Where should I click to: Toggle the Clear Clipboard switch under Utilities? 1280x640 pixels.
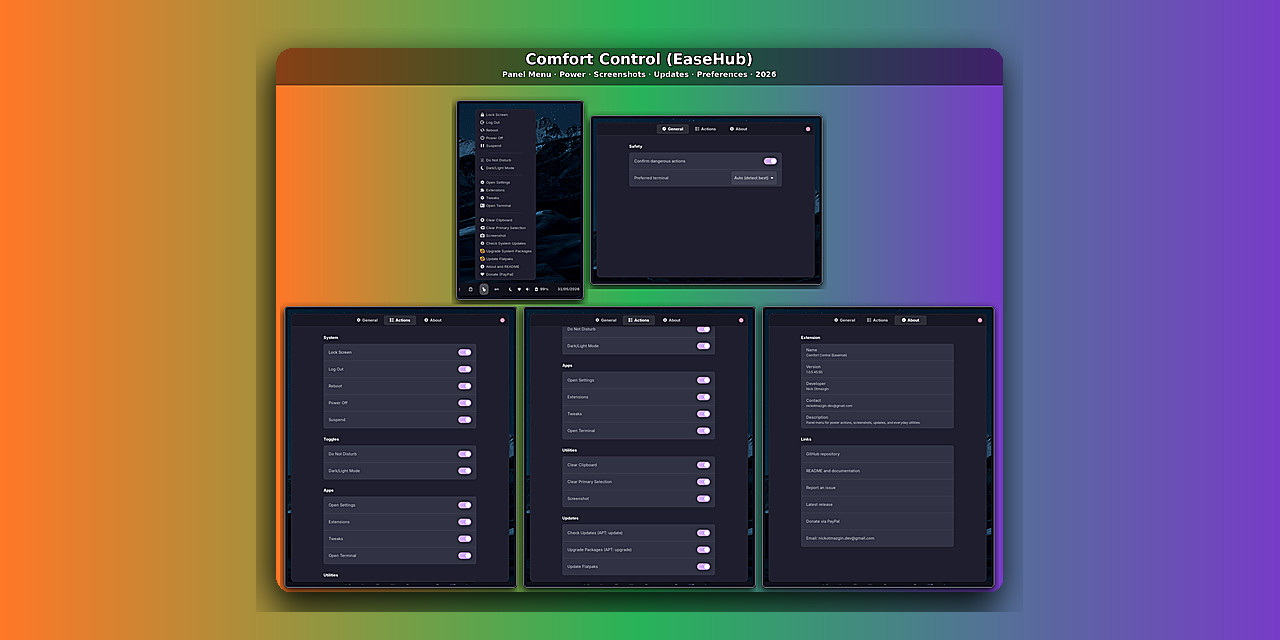point(703,465)
